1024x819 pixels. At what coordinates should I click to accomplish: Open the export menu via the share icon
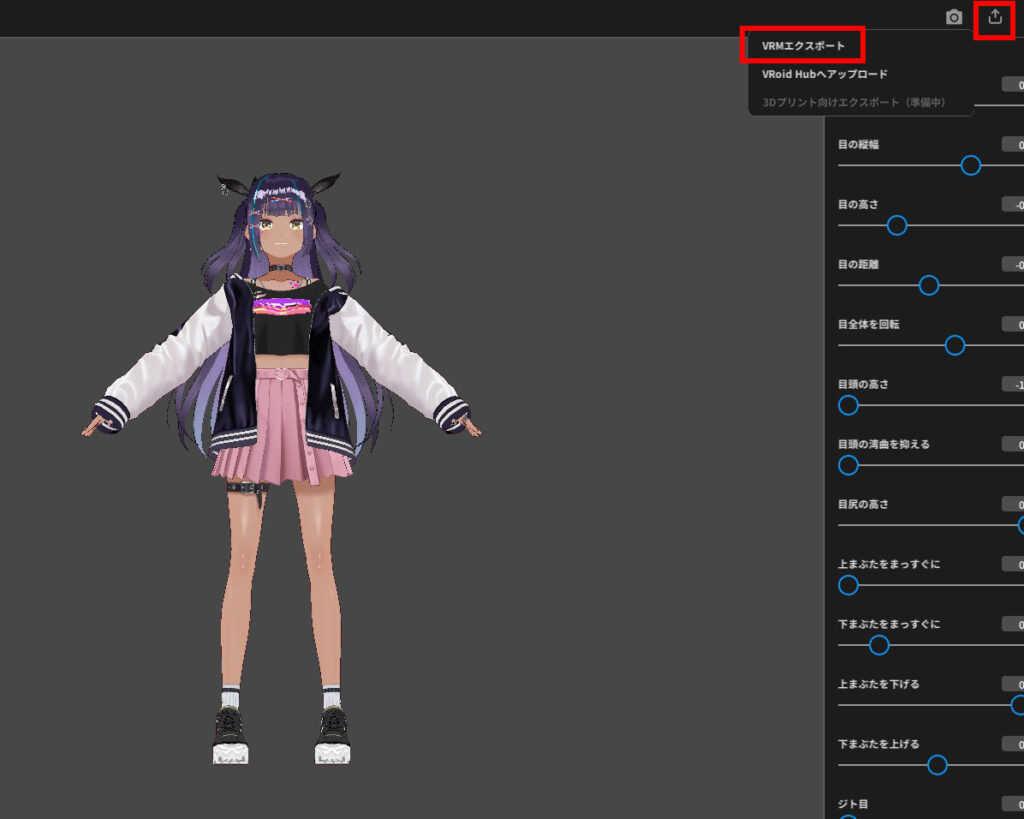[995, 17]
